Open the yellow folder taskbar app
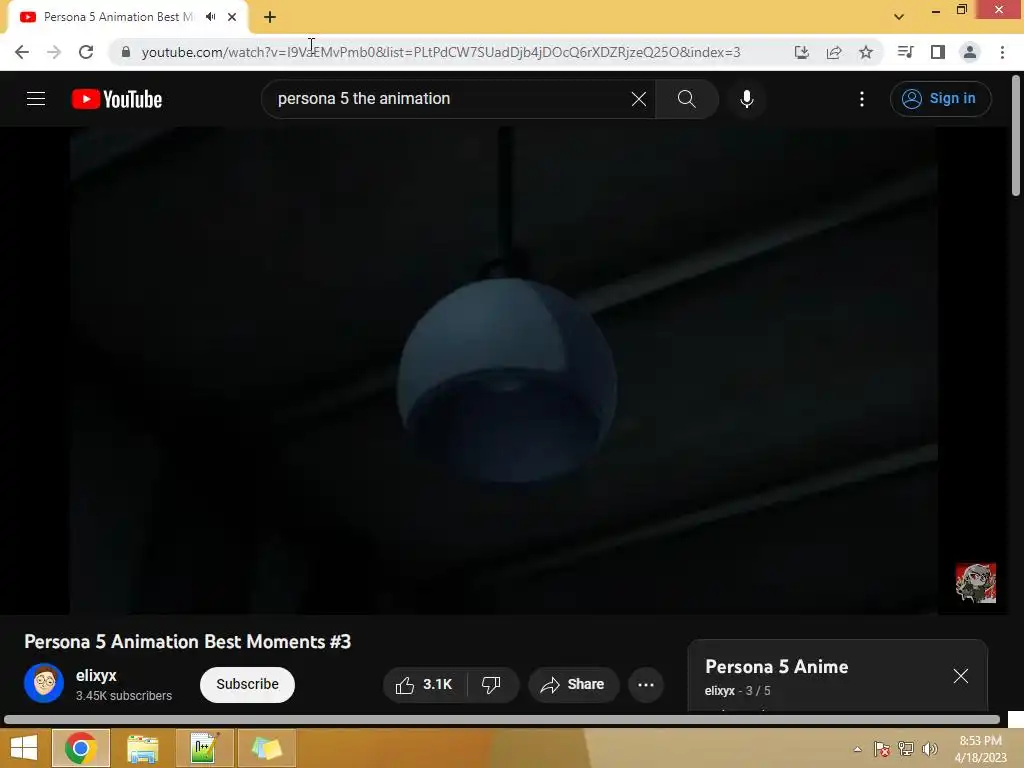This screenshot has height=768, width=1024. coord(266,748)
